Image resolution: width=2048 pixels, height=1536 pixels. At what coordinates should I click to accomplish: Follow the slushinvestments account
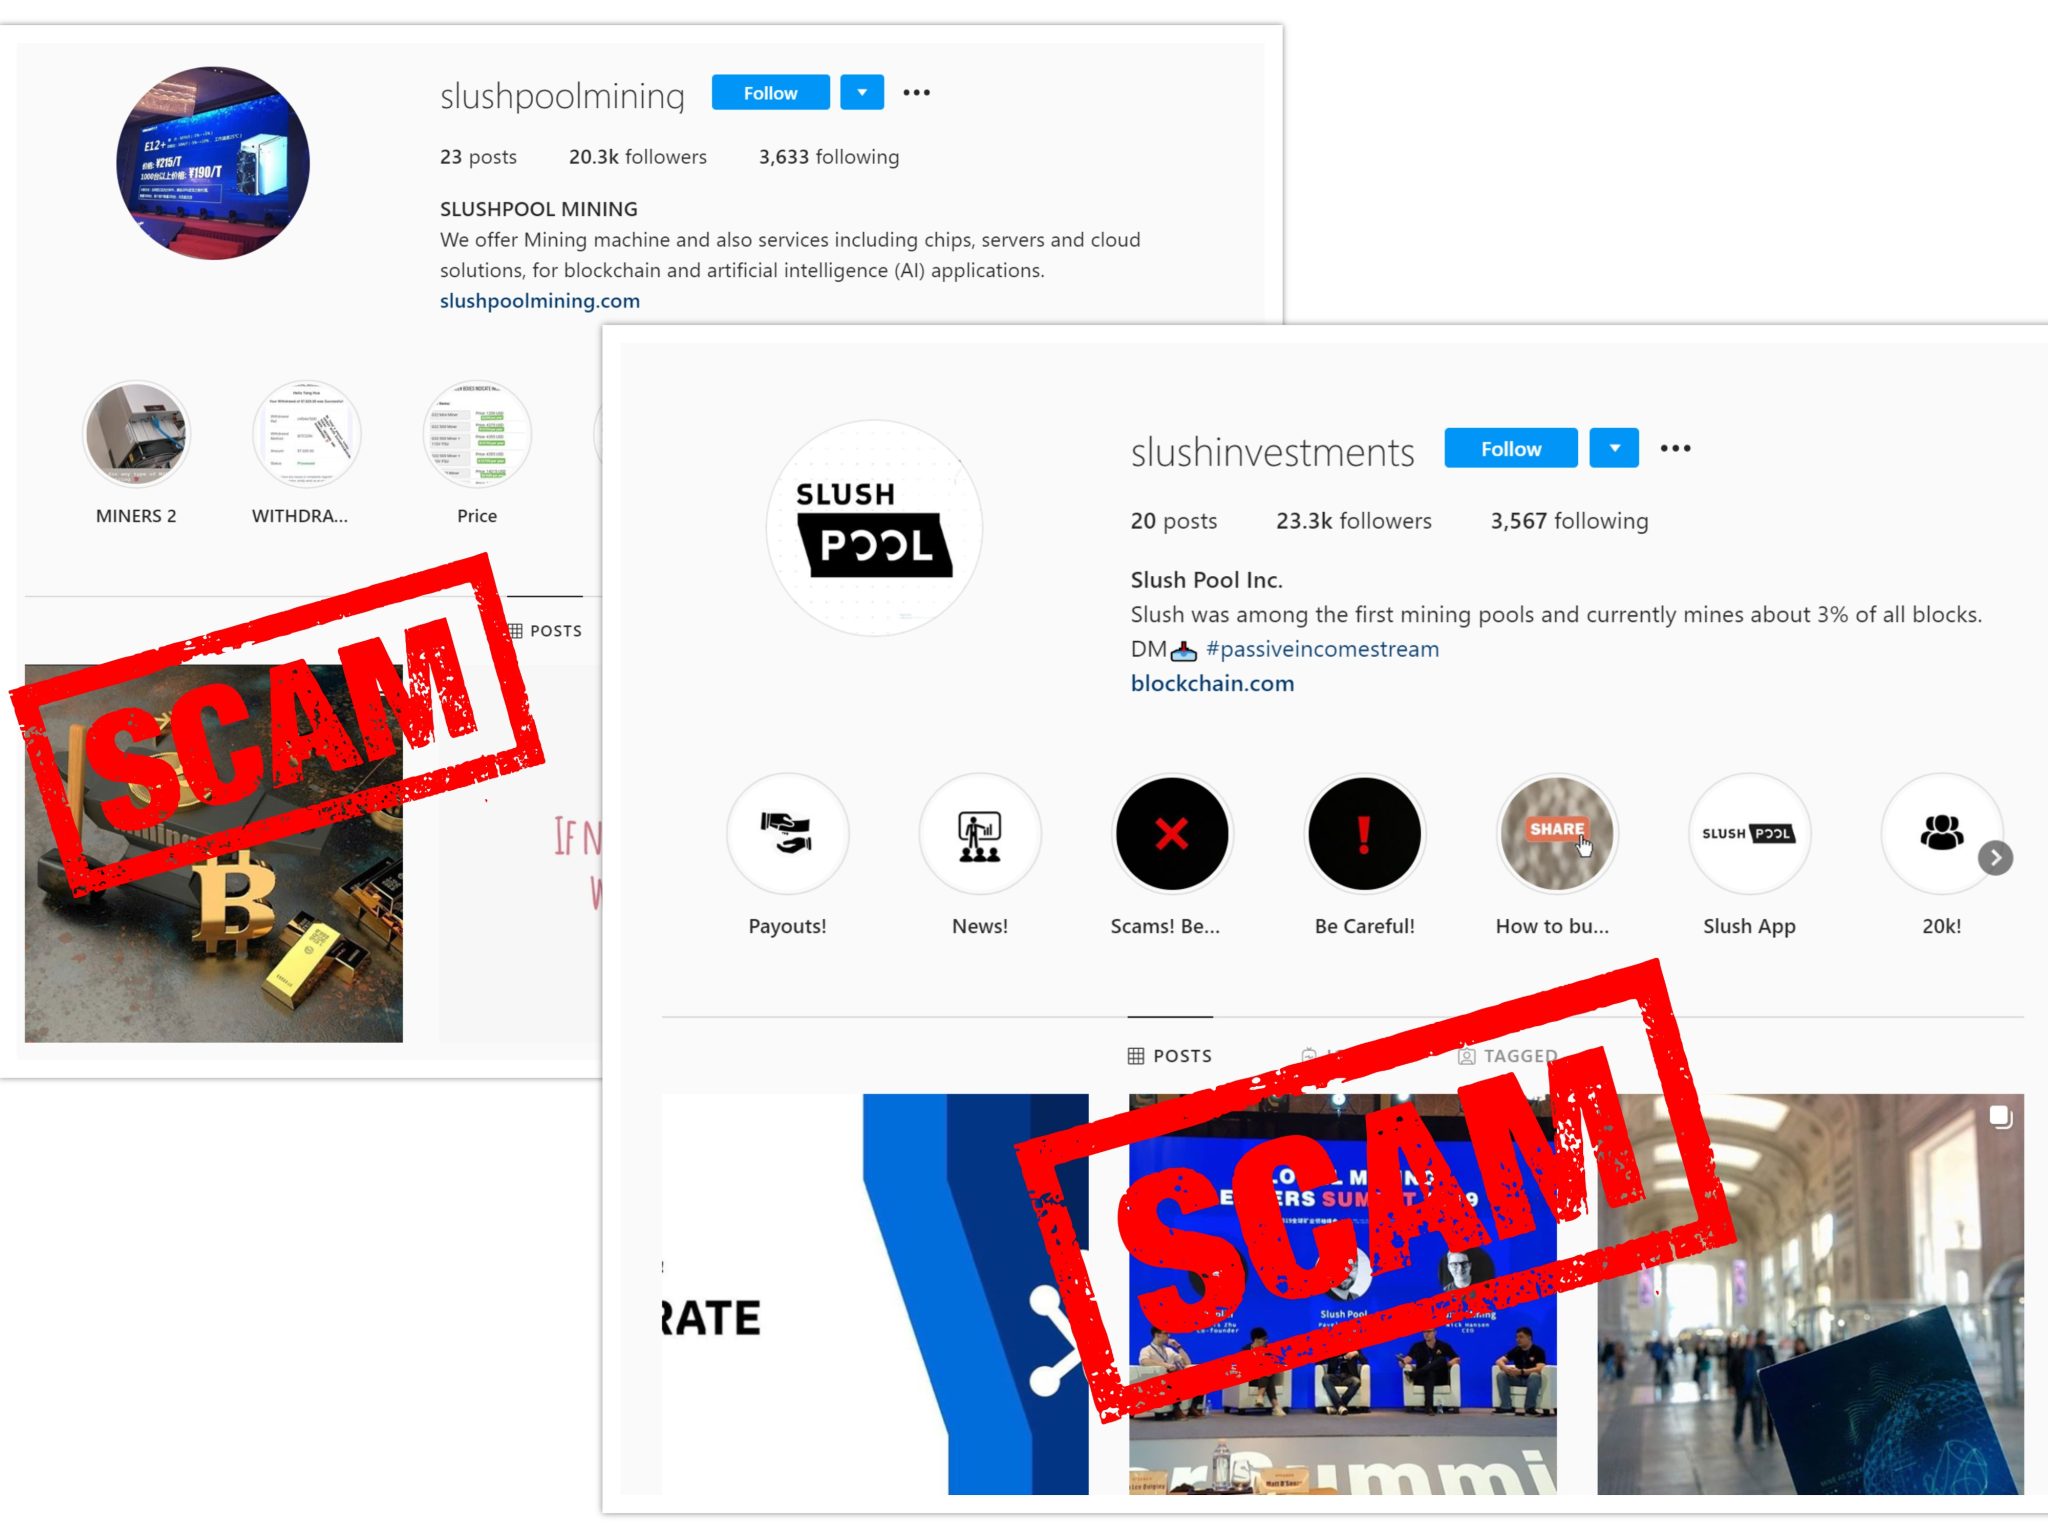tap(1511, 448)
